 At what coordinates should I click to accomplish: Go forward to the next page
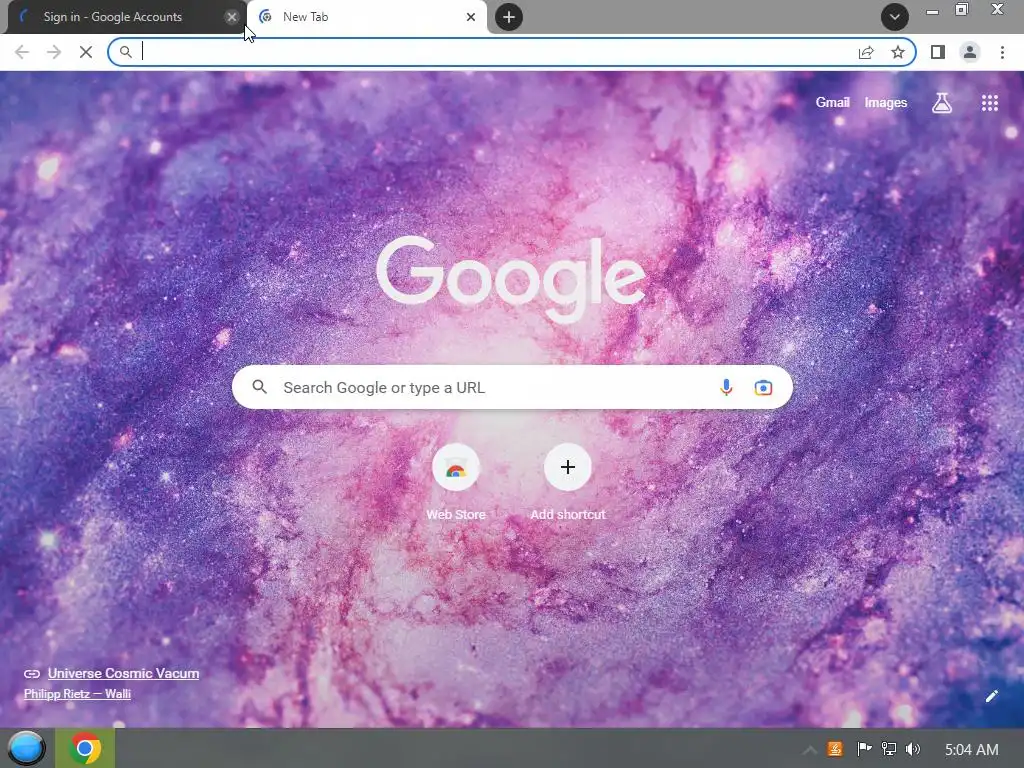click(54, 52)
